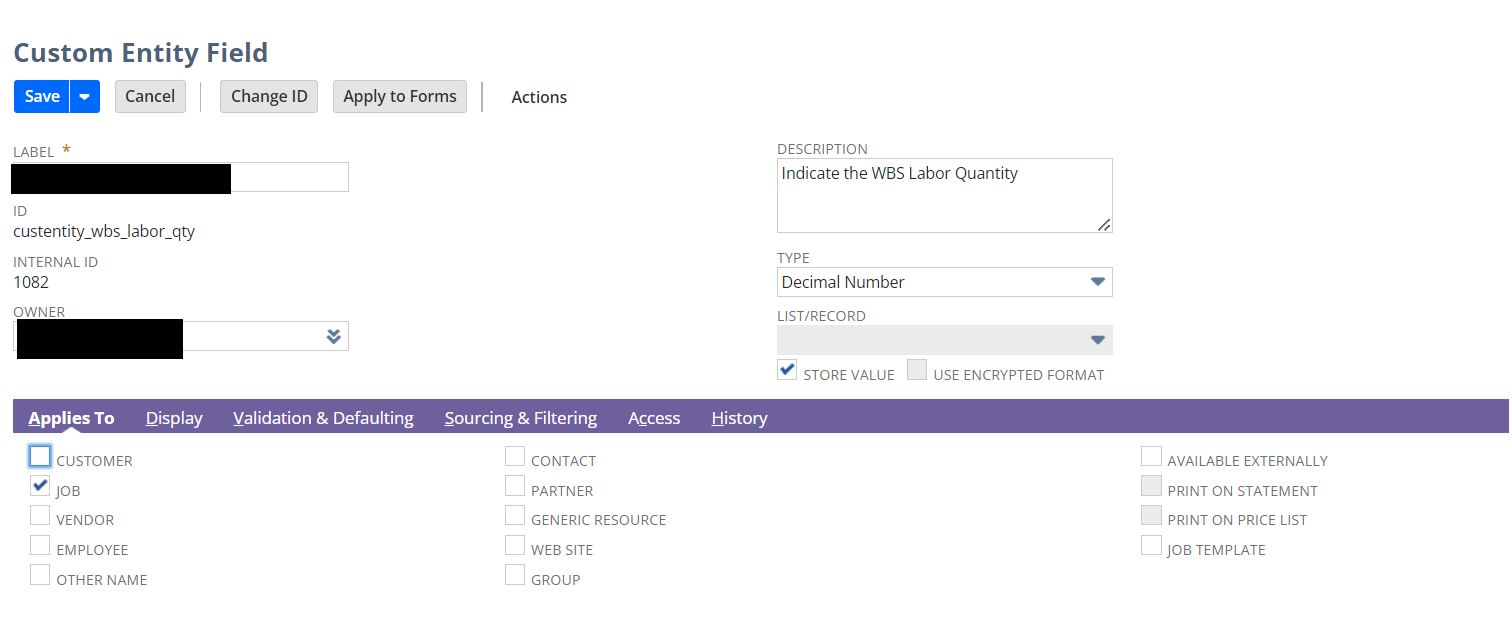
Task: Grab the Description textarea resize handle
Action: coord(1104,225)
